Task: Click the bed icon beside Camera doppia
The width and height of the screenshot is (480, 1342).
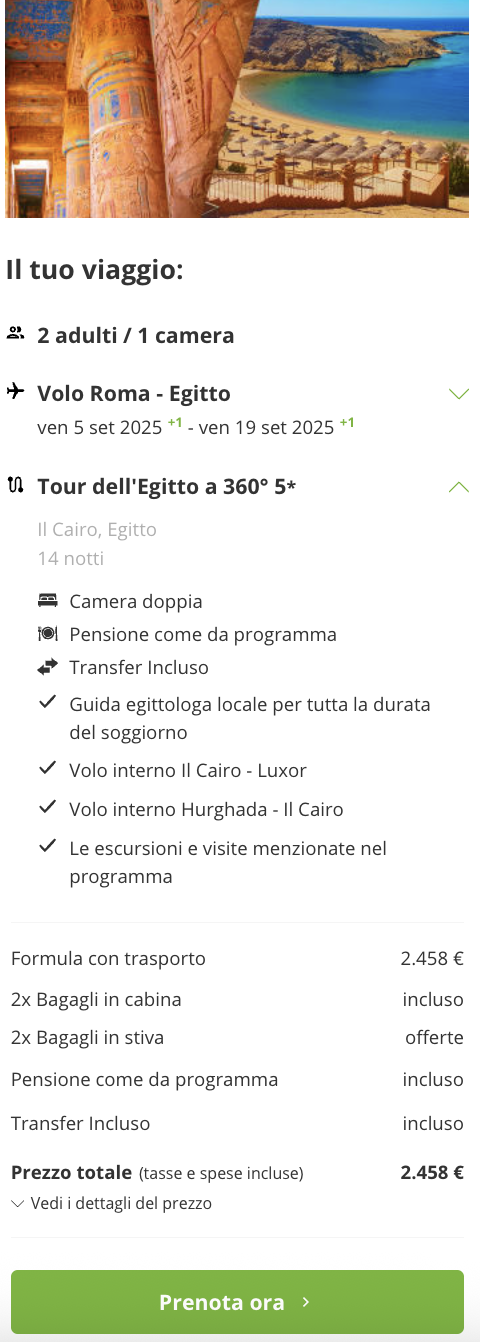Action: (x=48, y=601)
